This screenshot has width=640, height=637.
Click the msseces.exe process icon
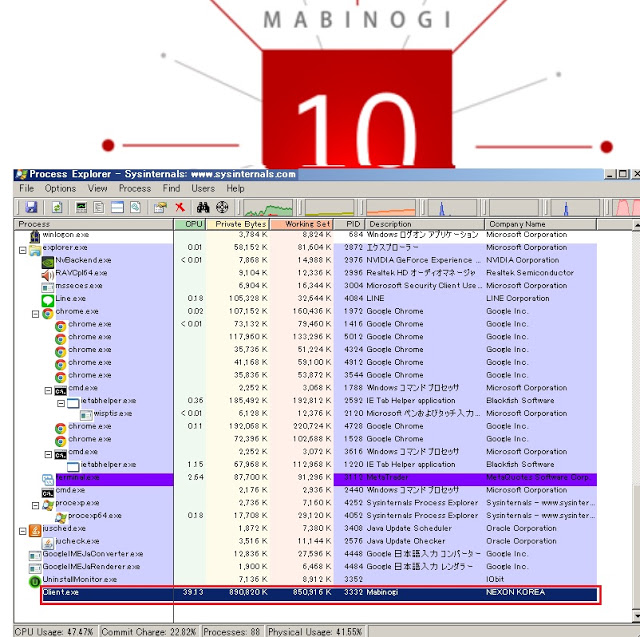pos(48,287)
